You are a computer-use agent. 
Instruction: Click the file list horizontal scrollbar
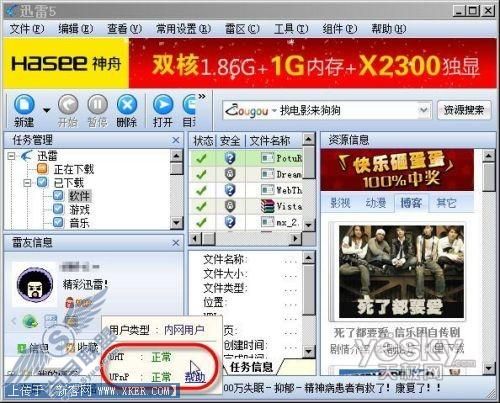[x=245, y=239]
